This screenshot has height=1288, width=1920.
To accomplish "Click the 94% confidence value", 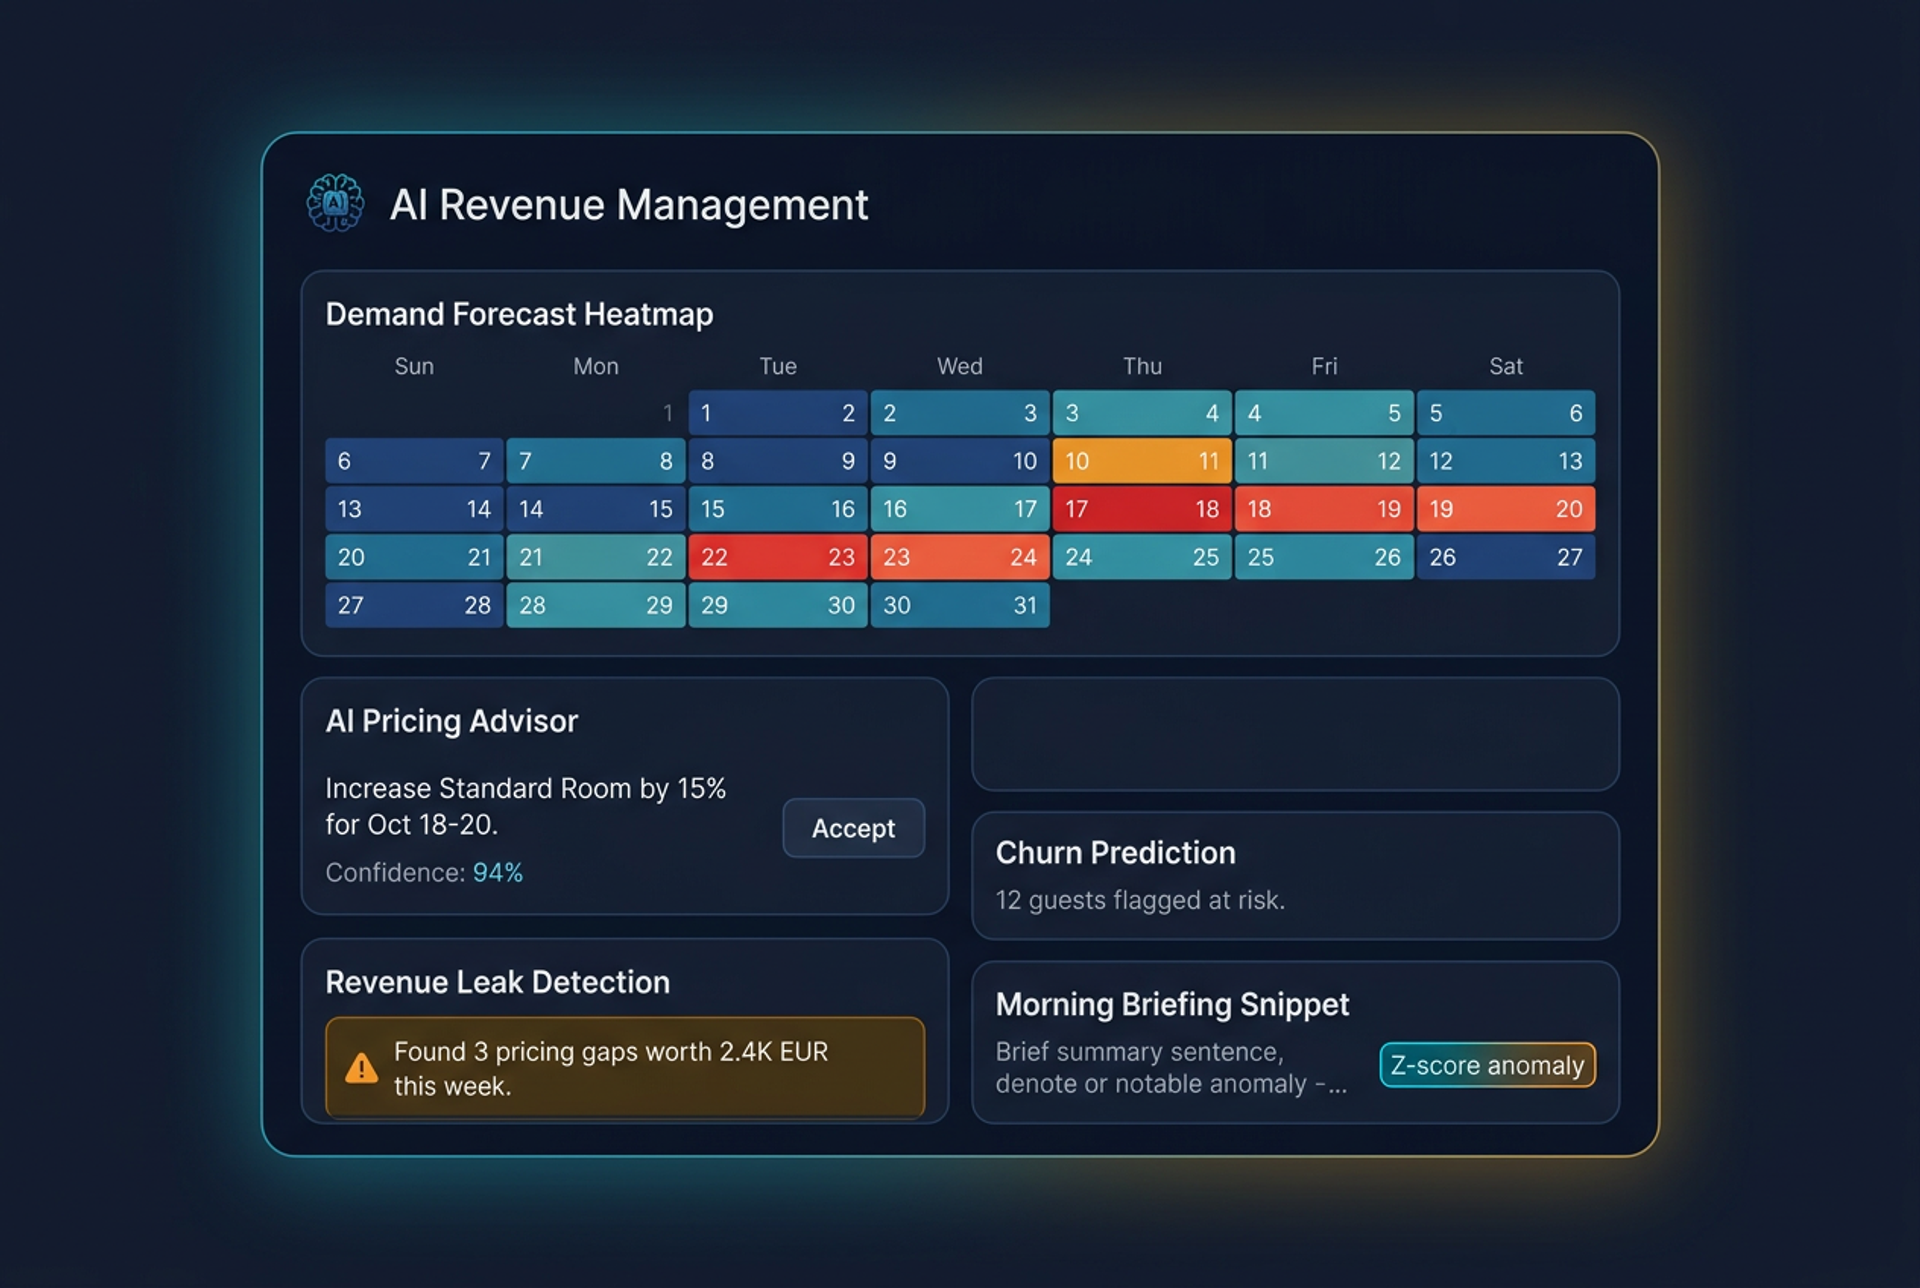I will [x=497, y=872].
